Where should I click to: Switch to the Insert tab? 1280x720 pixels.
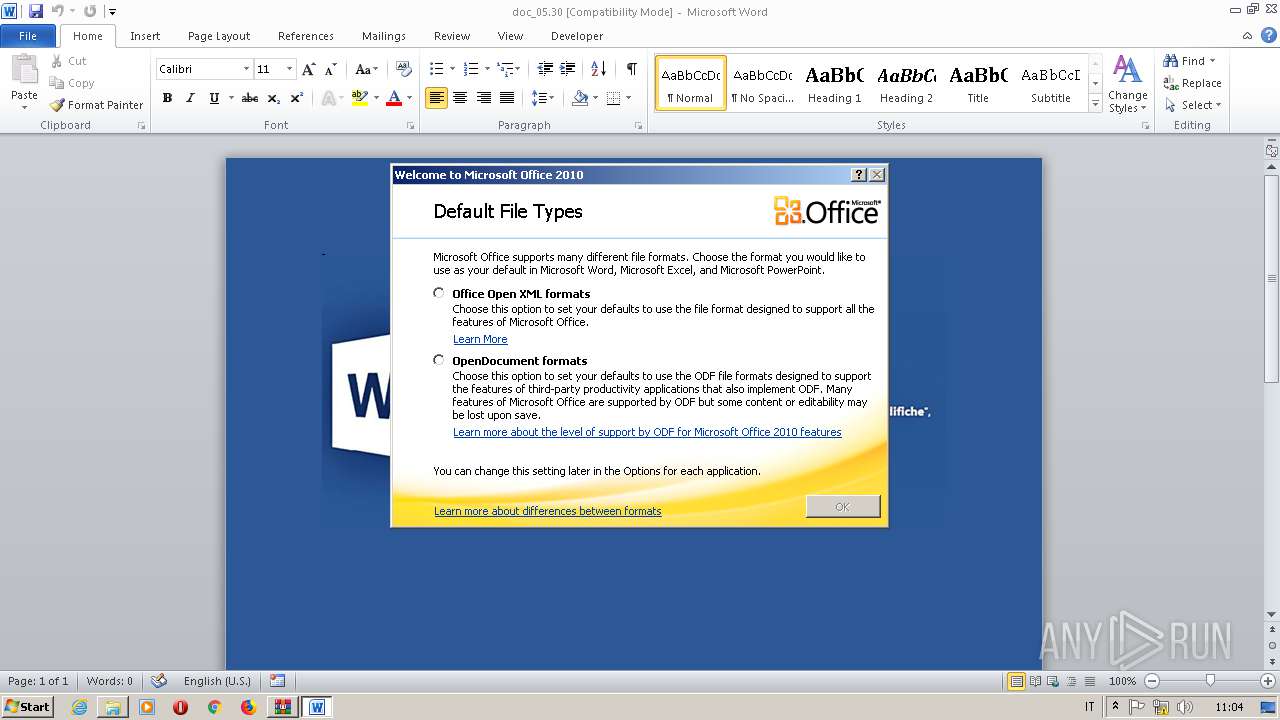tap(145, 36)
